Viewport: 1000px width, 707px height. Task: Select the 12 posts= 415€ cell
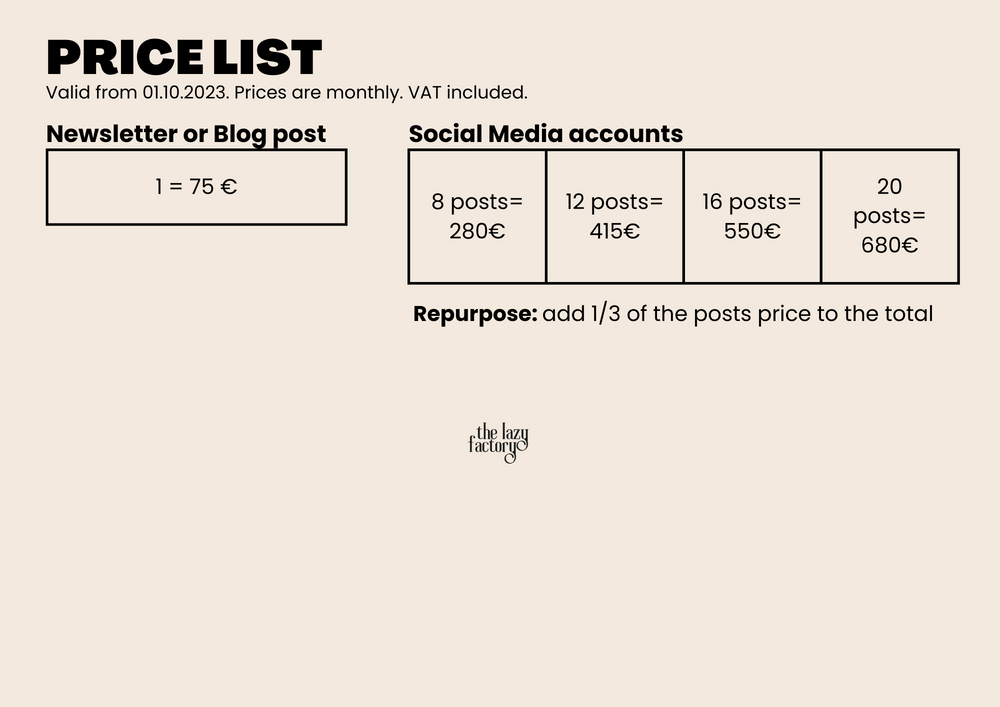click(615, 217)
